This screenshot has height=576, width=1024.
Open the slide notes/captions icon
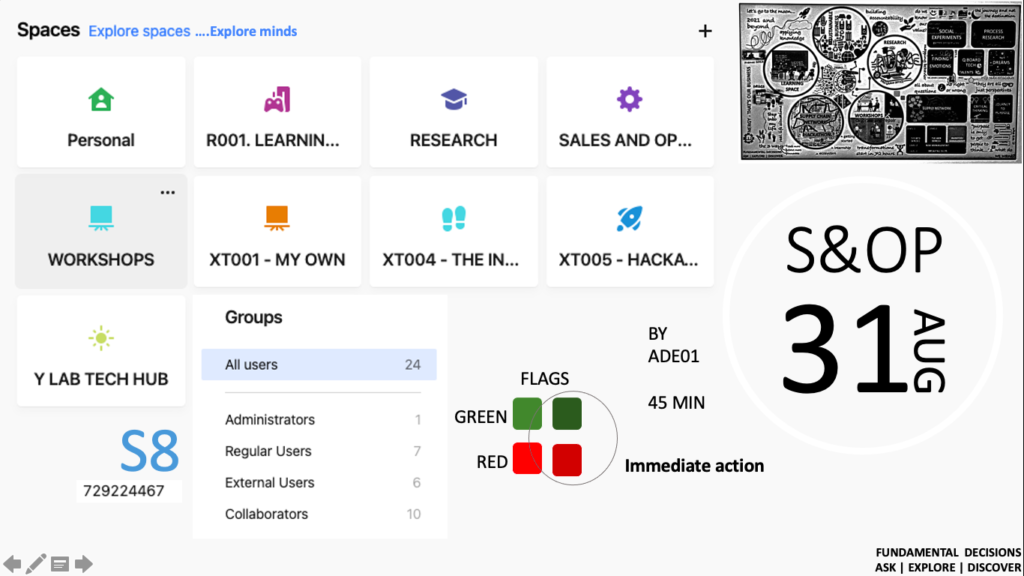[60, 564]
